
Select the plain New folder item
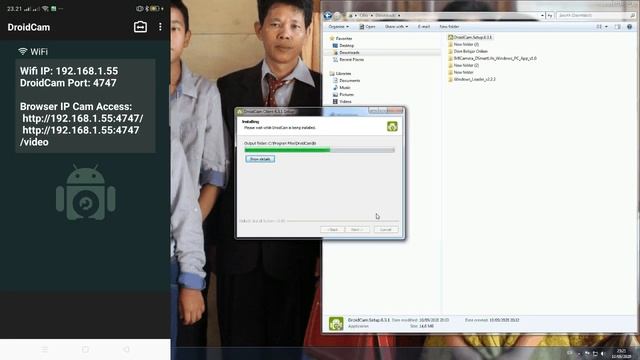pyautogui.click(x=461, y=72)
